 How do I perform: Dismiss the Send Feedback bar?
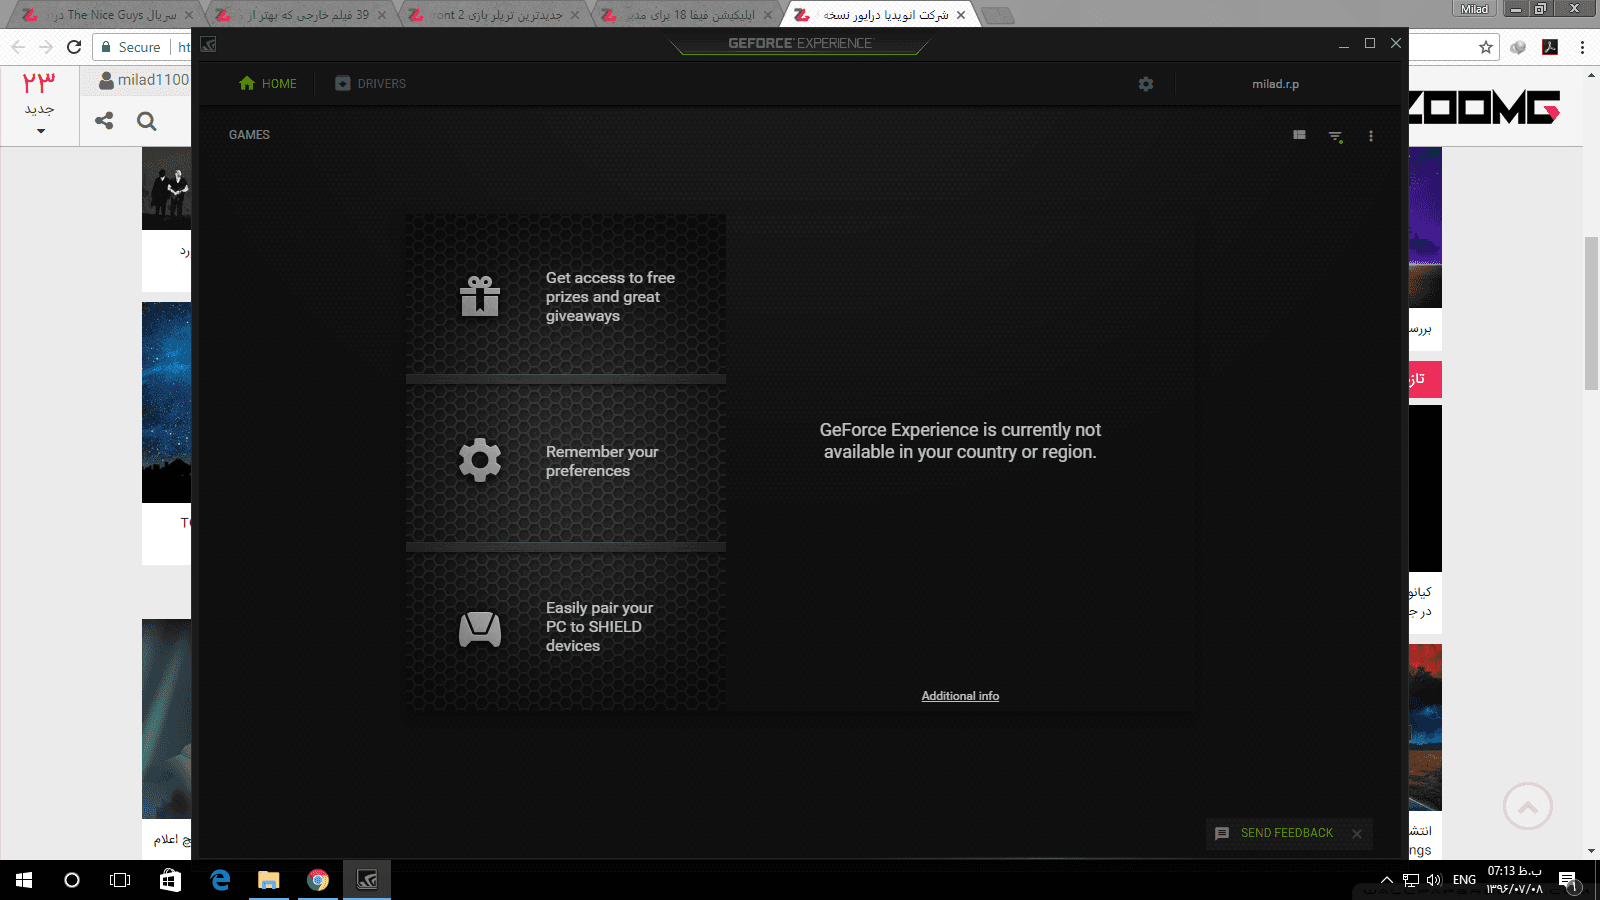(1357, 834)
